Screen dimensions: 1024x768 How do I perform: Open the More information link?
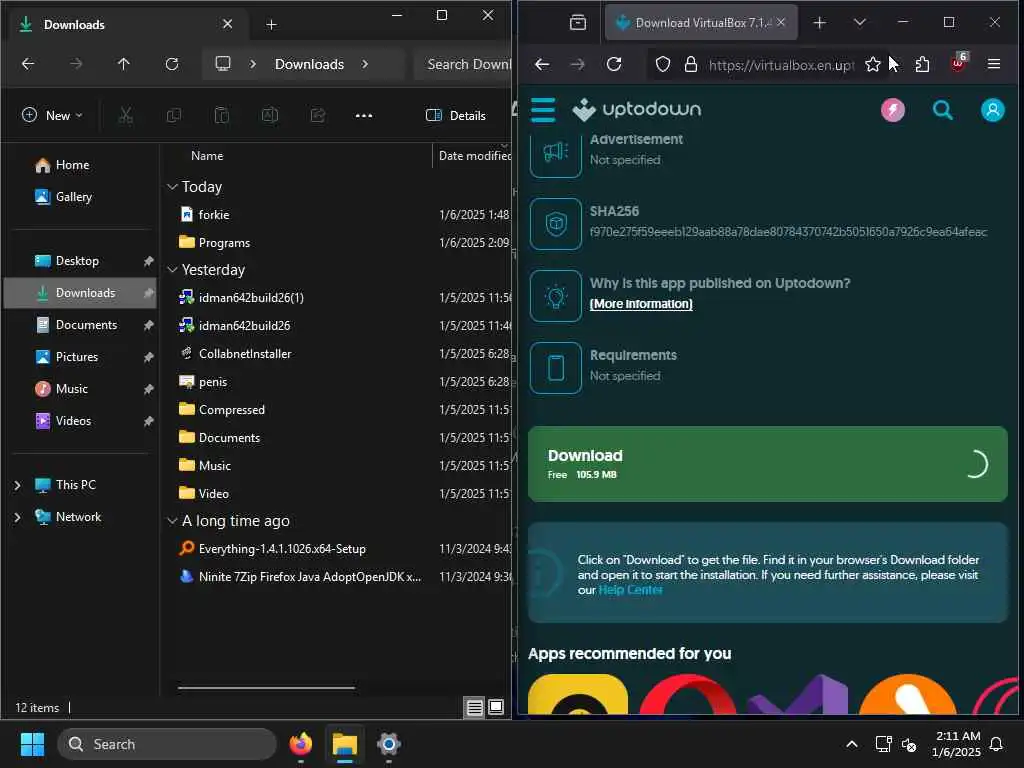pos(641,304)
